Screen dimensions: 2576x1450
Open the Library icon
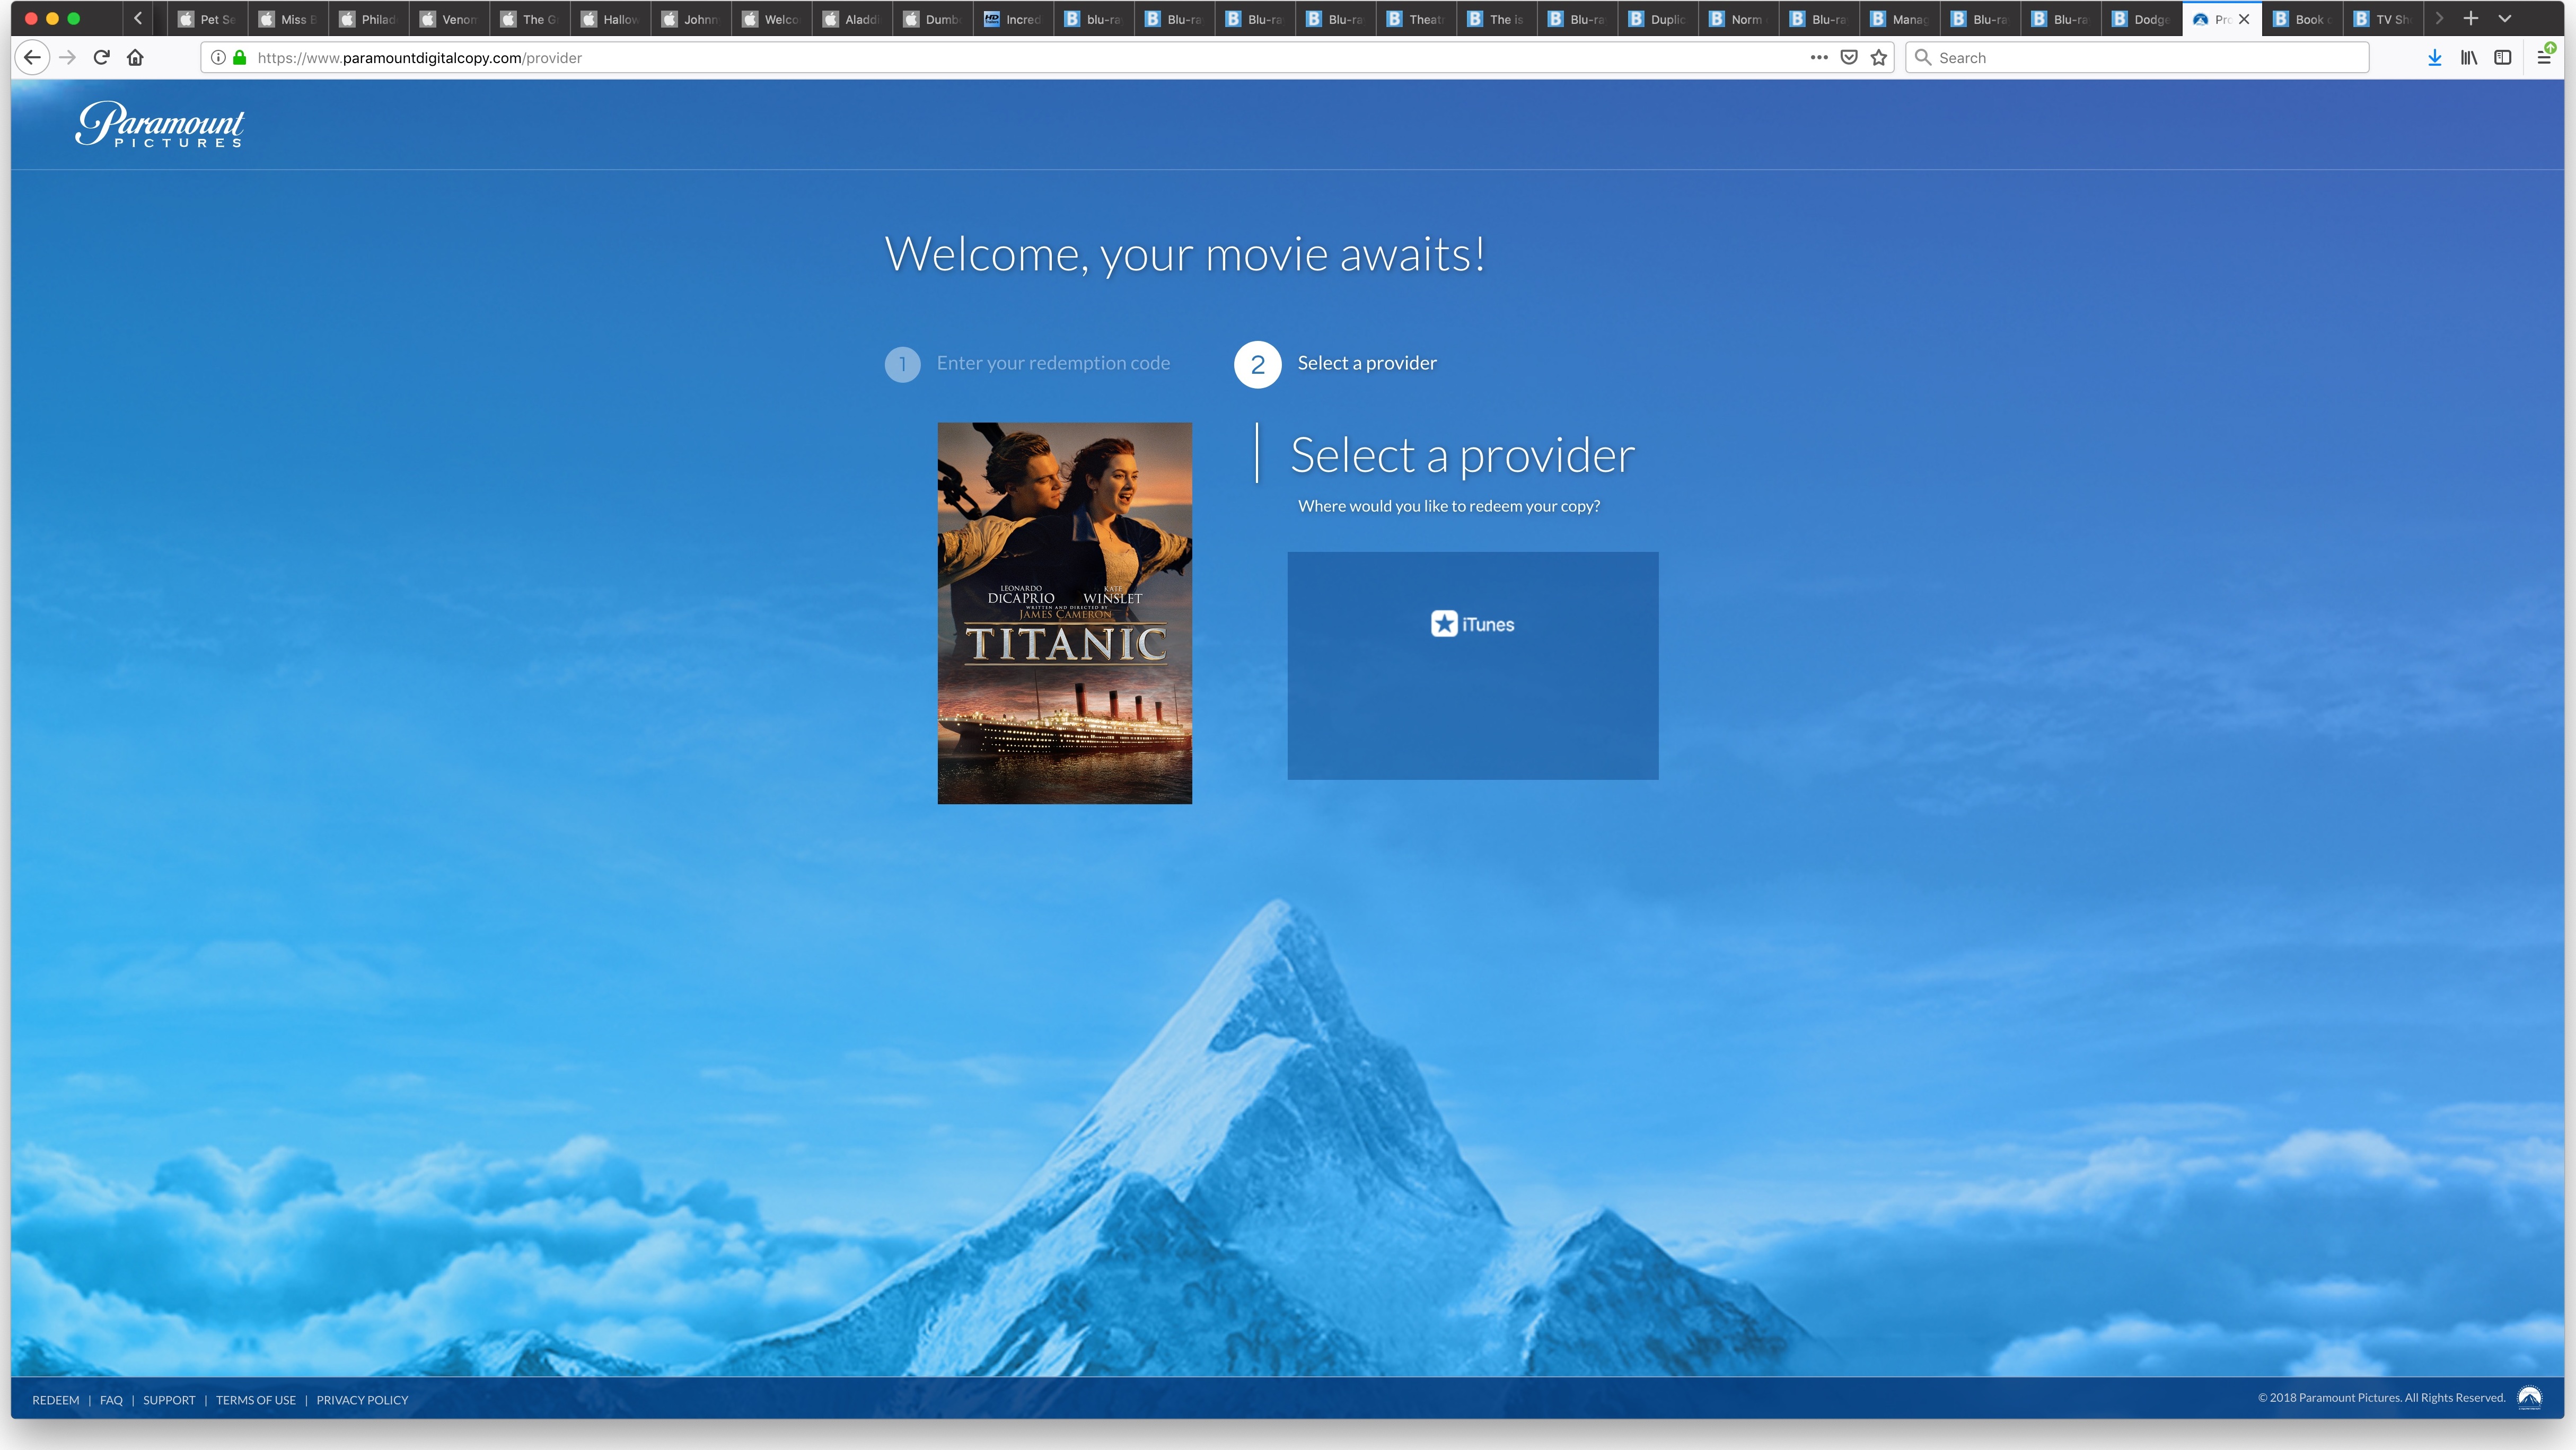tap(2469, 58)
